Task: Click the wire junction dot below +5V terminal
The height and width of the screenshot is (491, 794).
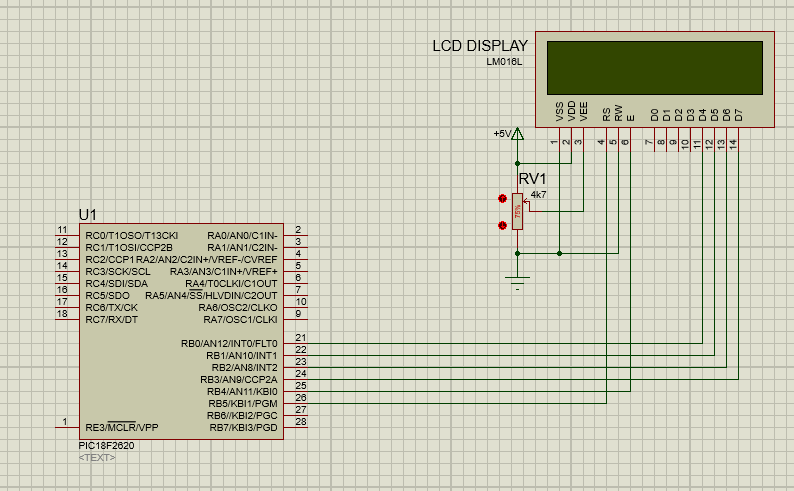Action: click(x=517, y=163)
